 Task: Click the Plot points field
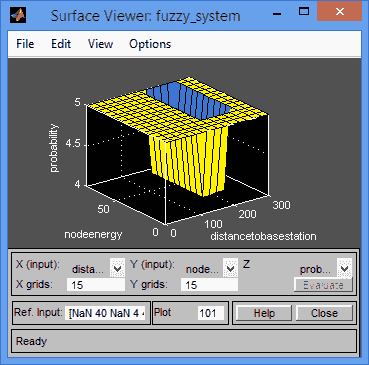pos(211,313)
